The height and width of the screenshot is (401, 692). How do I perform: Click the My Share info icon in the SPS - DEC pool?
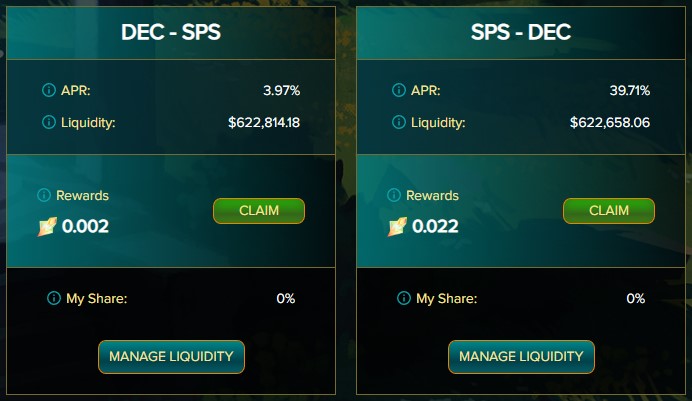(404, 298)
